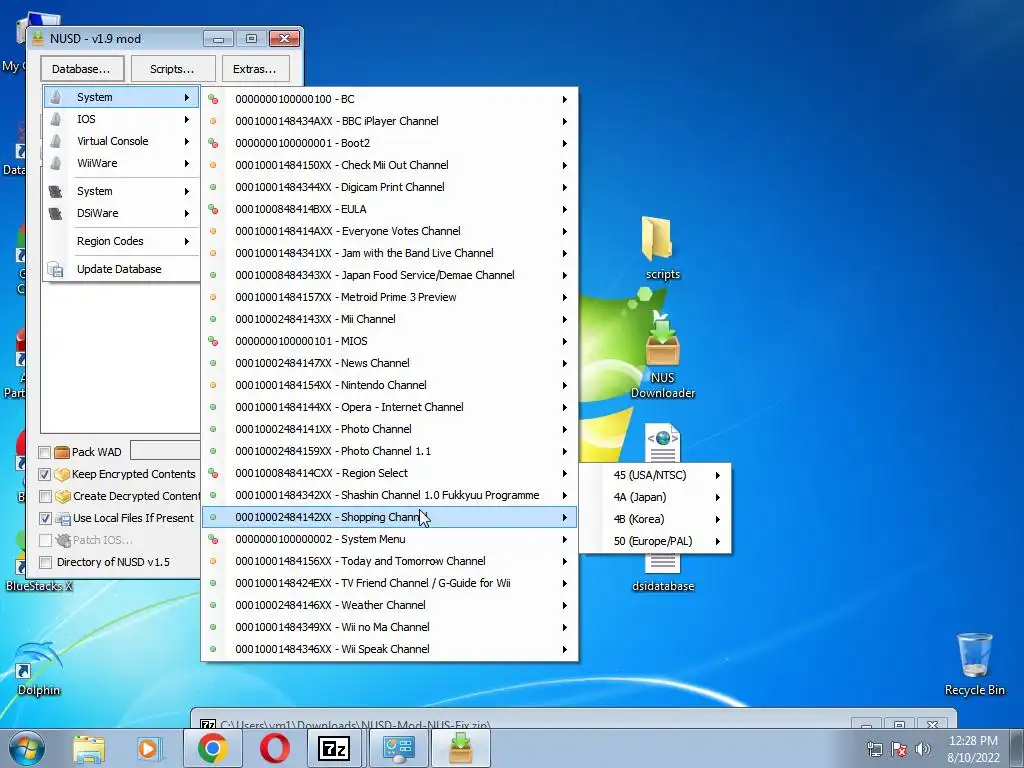Click the Wii icon beside IOS menu entry
The width and height of the screenshot is (1024, 768).
pyautogui.click(x=56, y=119)
